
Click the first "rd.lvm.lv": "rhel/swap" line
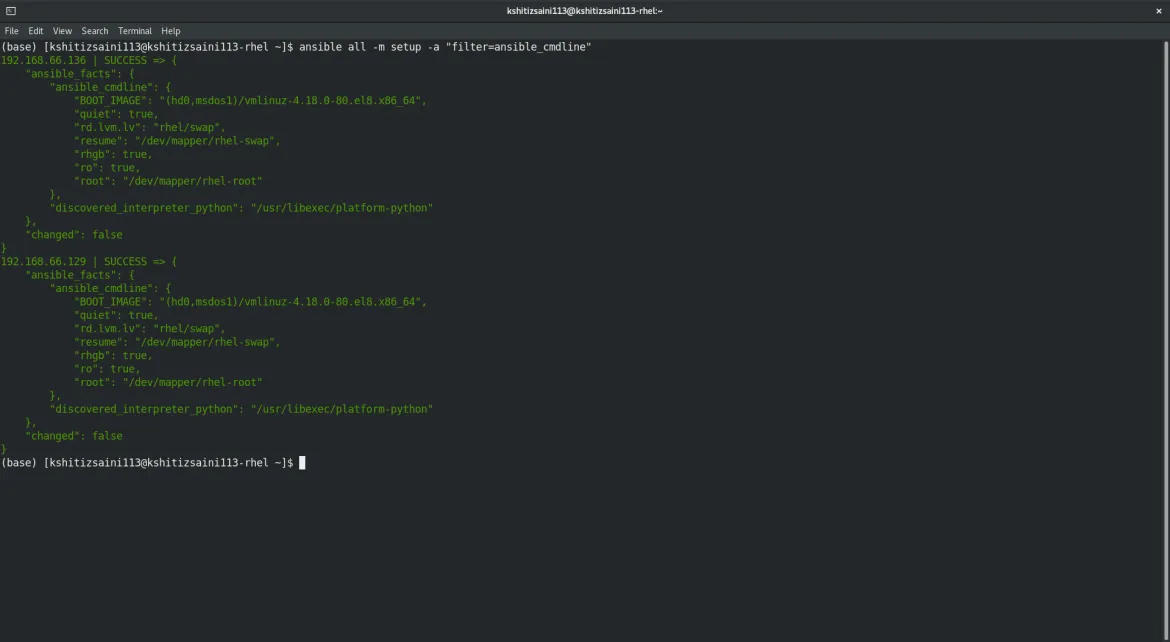point(150,127)
